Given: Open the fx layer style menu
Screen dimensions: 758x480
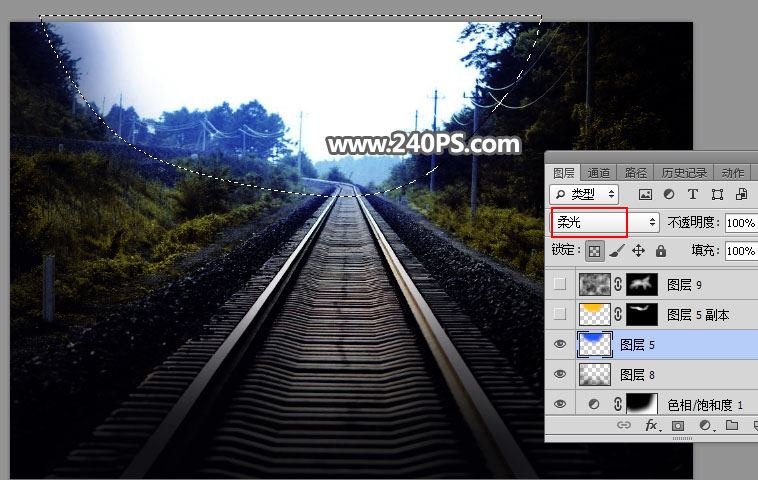Looking at the screenshot, I should pos(652,426).
